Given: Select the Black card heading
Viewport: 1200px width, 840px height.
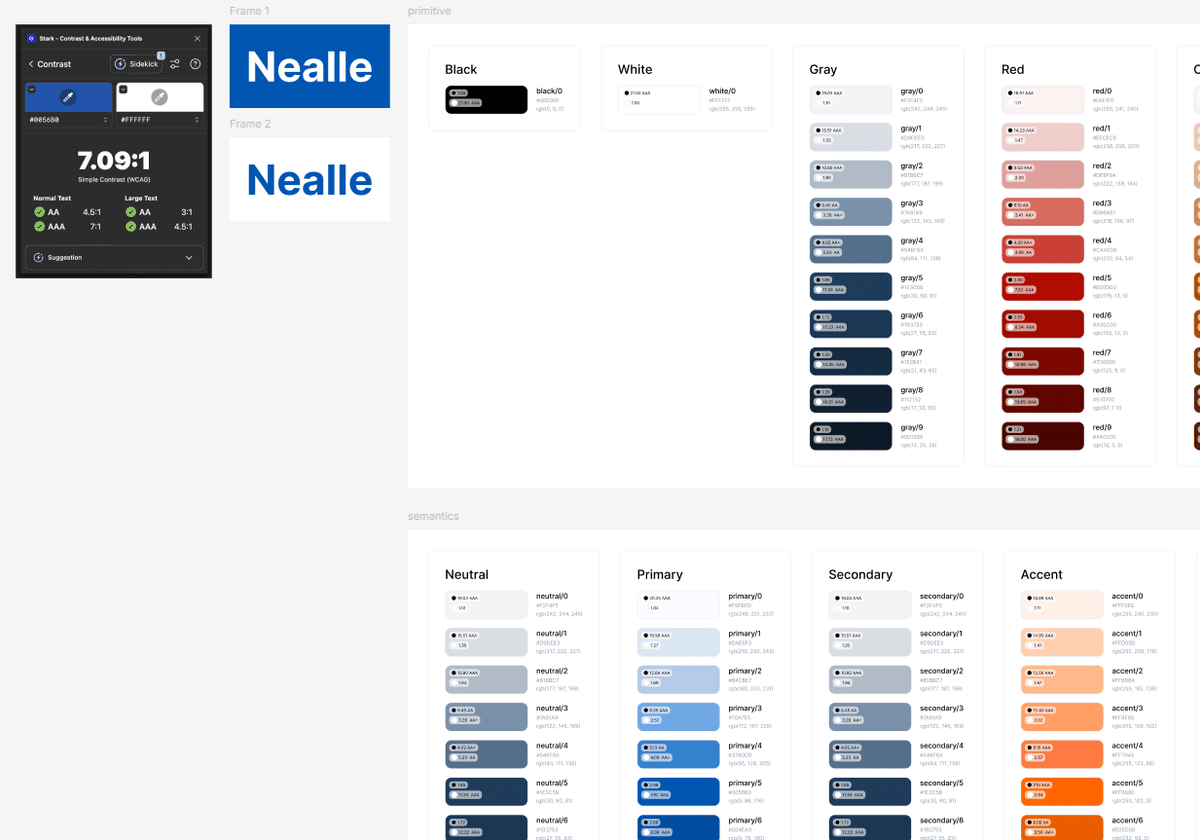Looking at the screenshot, I should click(461, 69).
